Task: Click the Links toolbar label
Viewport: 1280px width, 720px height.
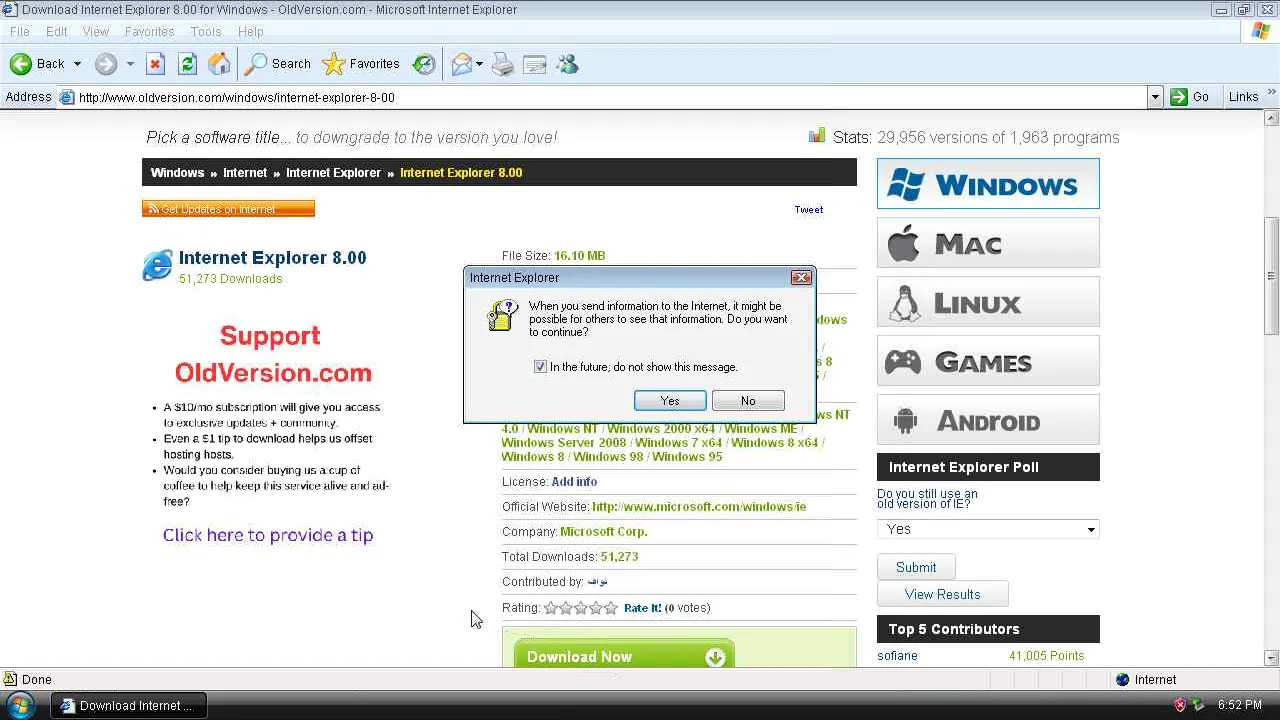Action: (1243, 97)
